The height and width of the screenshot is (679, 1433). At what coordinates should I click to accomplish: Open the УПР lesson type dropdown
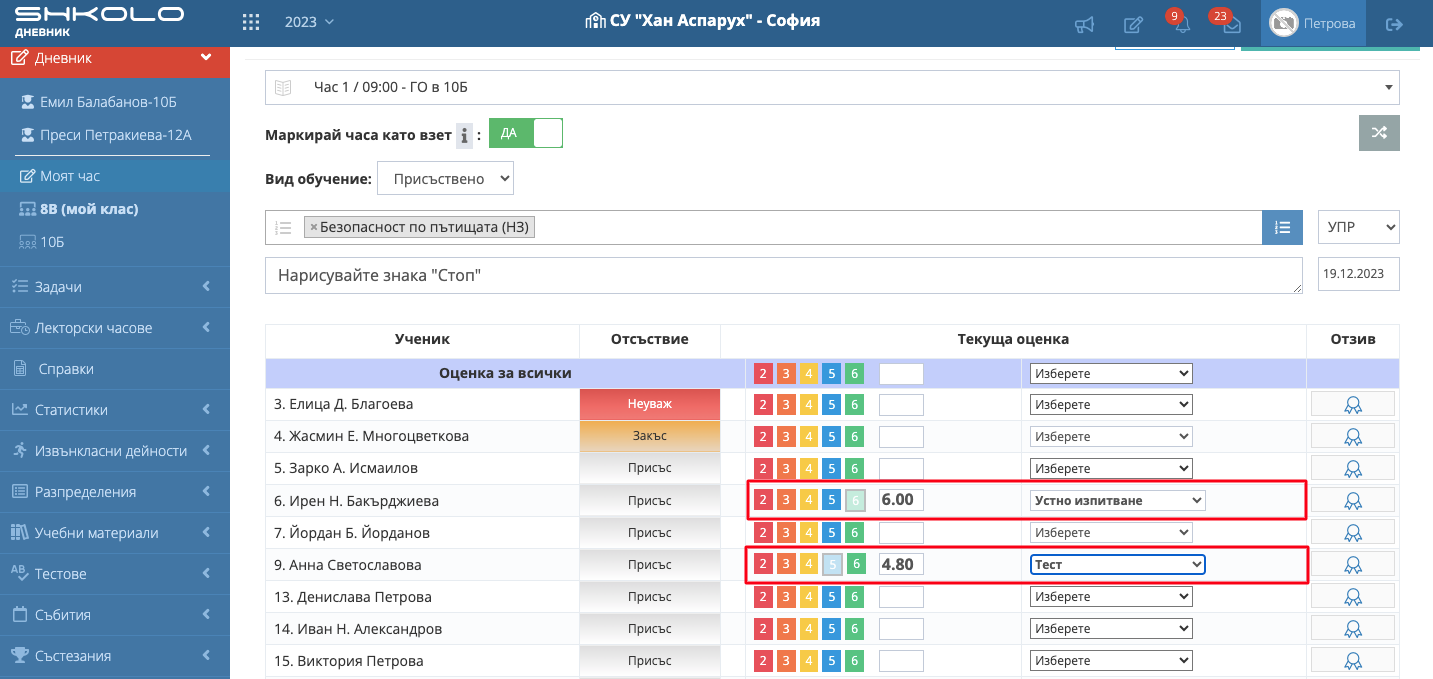(1358, 227)
